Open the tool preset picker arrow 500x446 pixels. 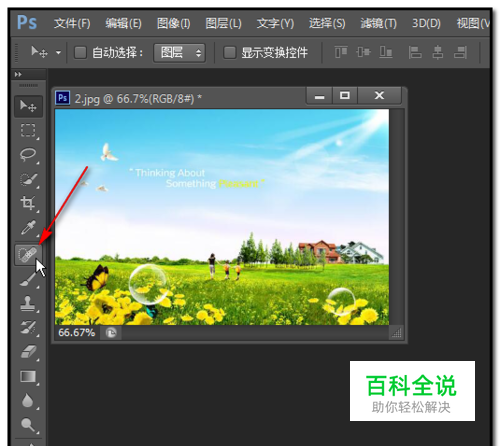coord(58,53)
